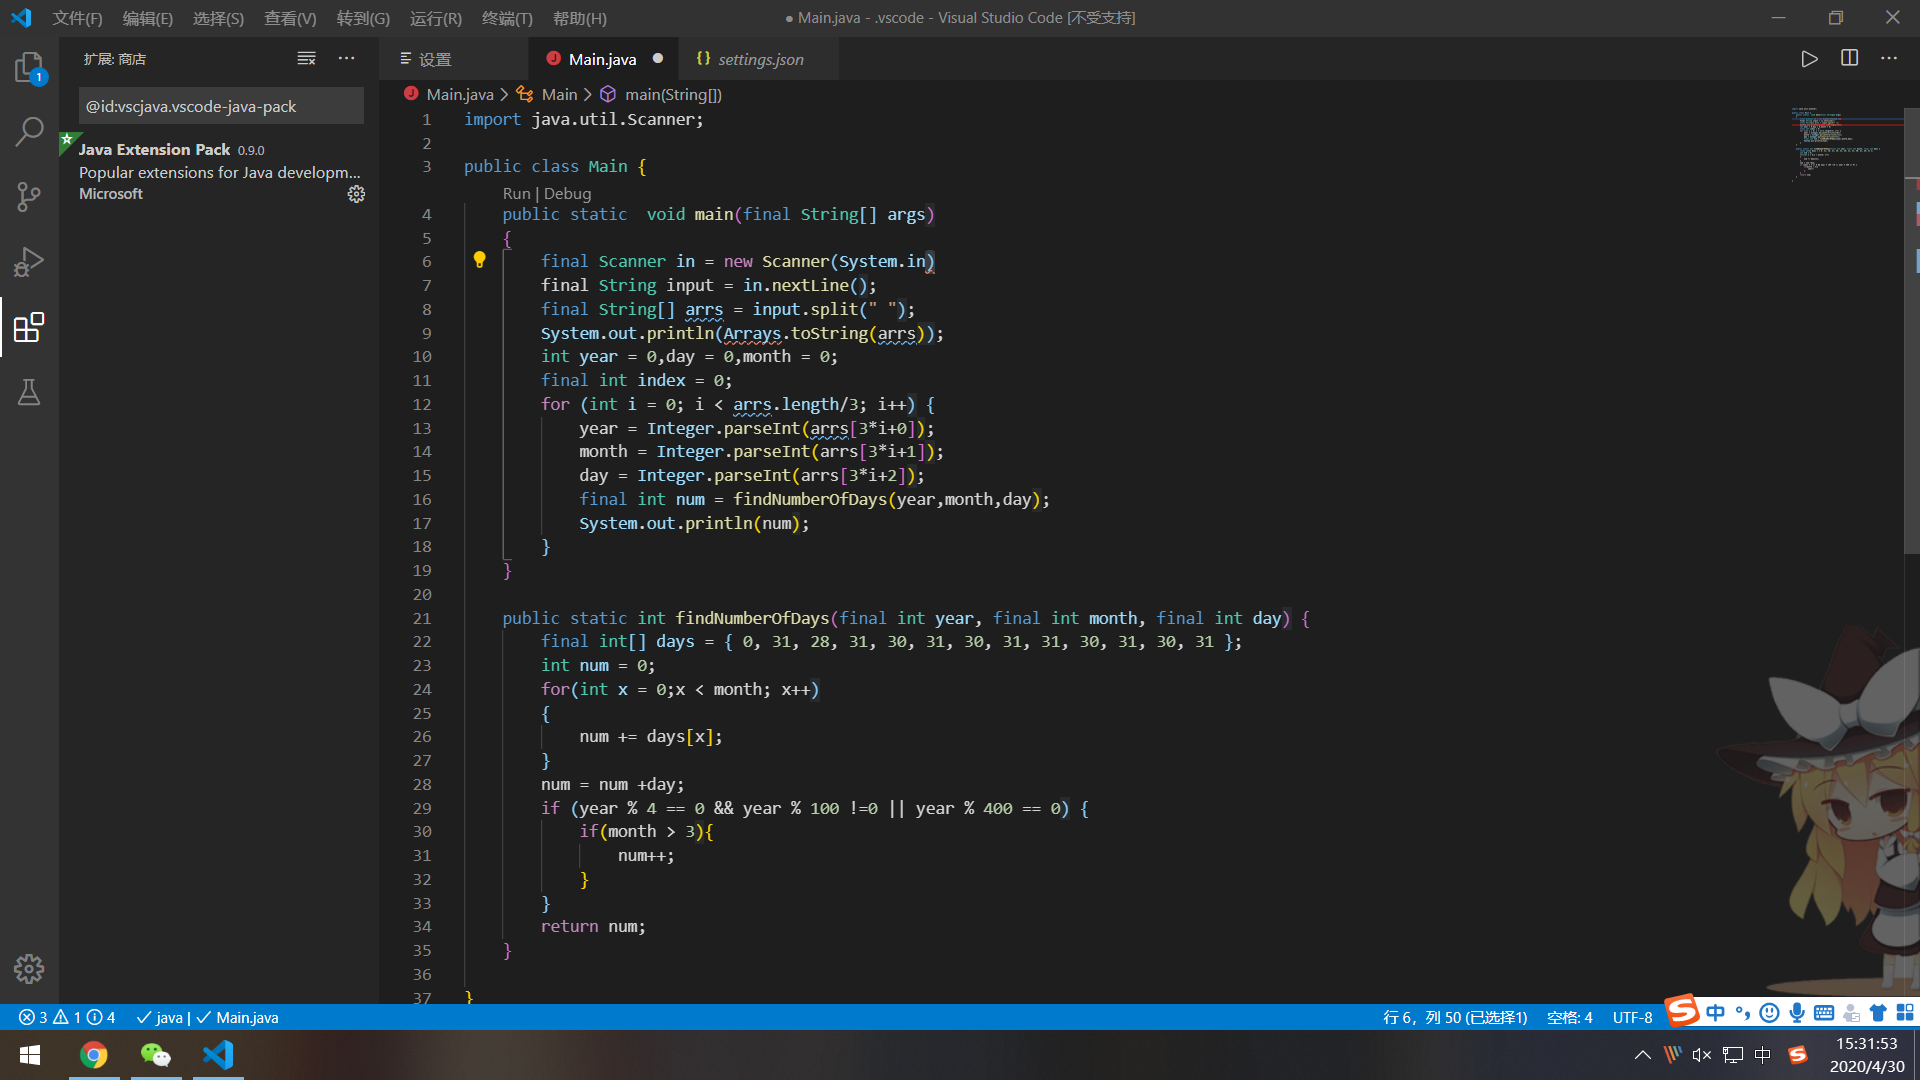
Task: Click the extensions search input field
Action: point(221,106)
